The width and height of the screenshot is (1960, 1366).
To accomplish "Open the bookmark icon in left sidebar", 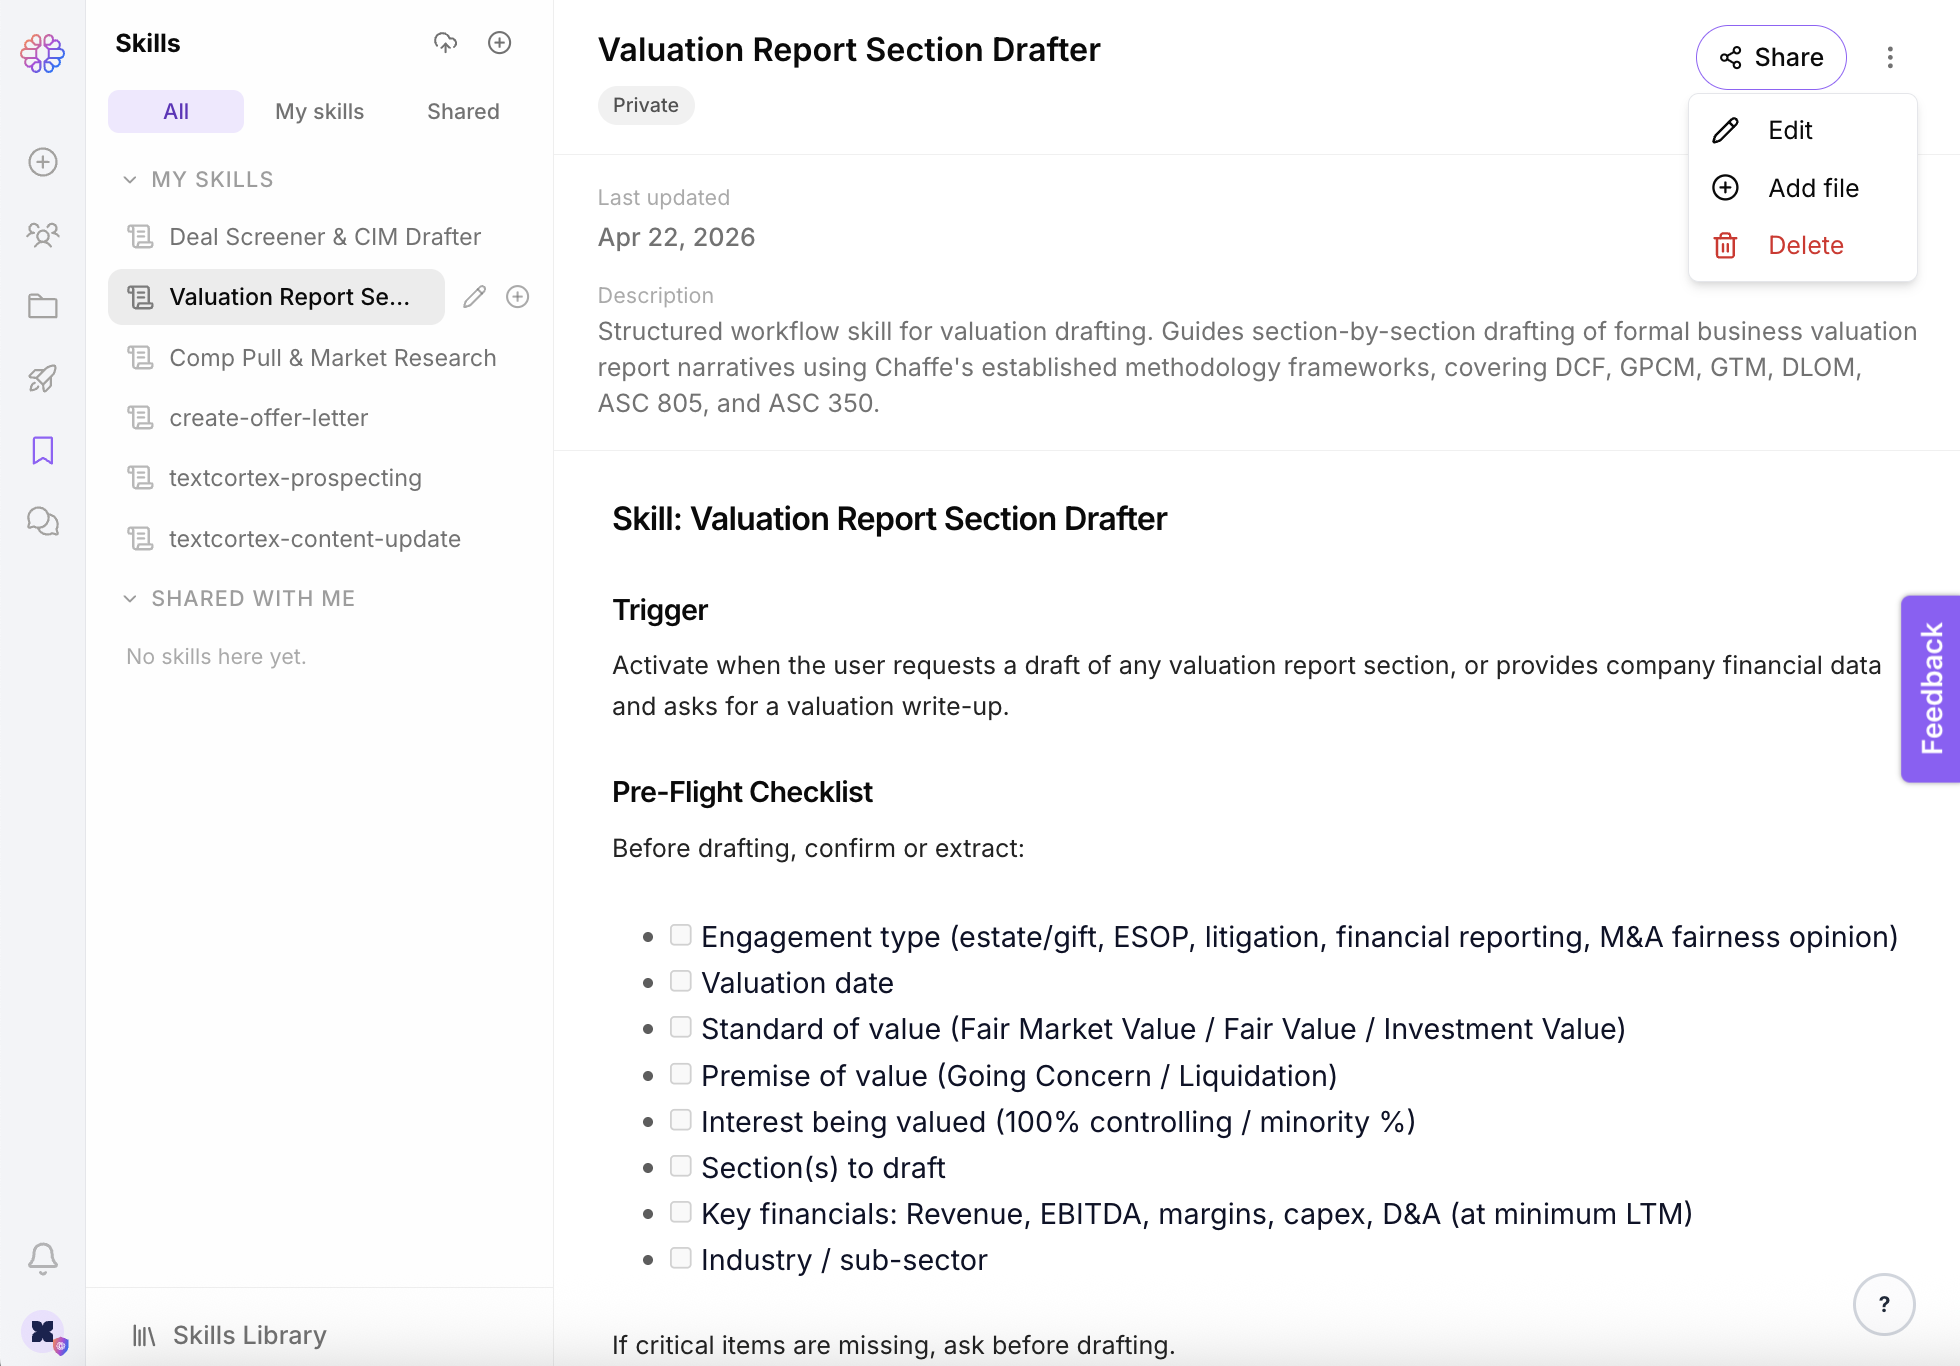I will 42,450.
